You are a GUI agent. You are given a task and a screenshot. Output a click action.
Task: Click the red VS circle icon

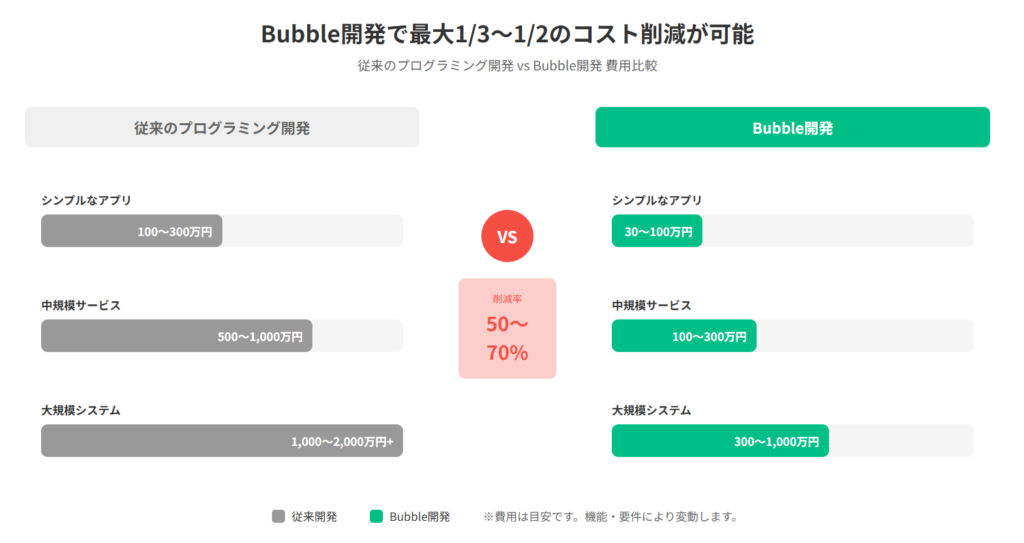[x=507, y=237]
